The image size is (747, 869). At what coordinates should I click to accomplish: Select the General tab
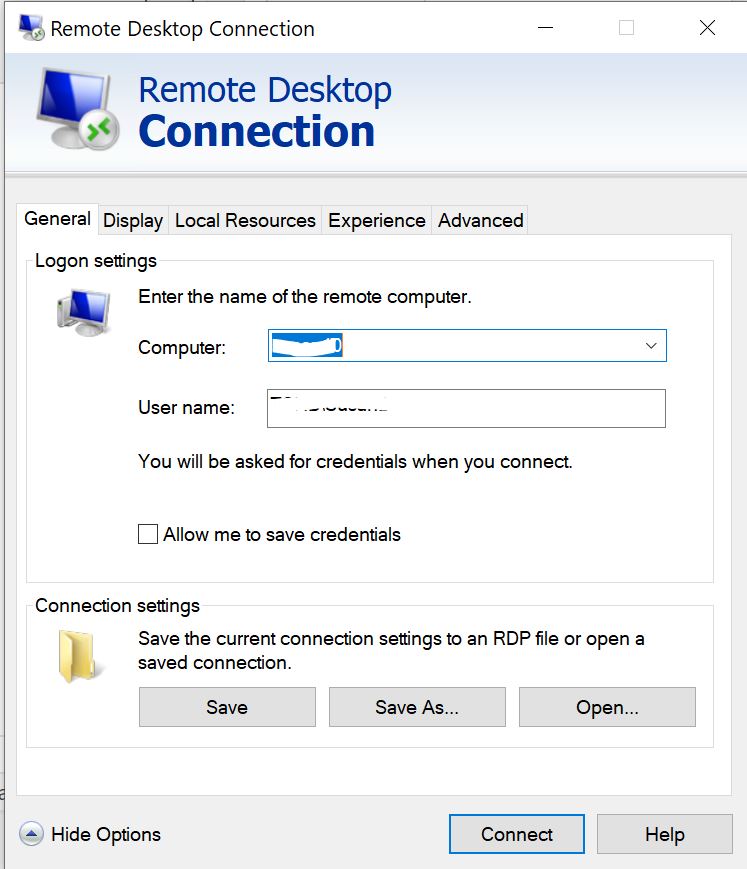[x=57, y=219]
